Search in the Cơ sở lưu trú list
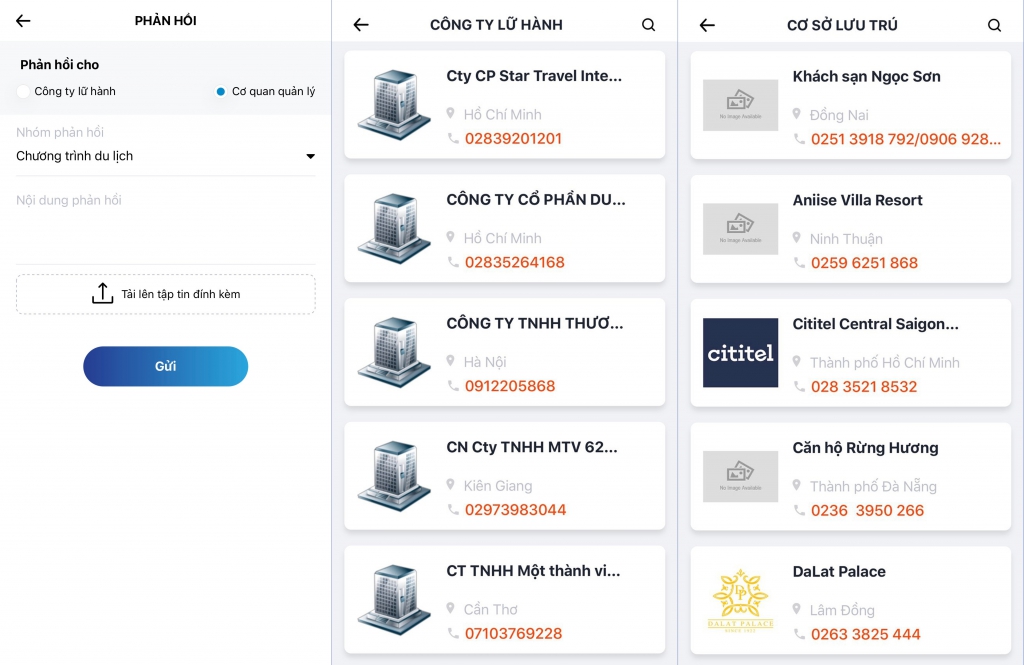Screen dimensions: 1024x665 (x=994, y=25)
